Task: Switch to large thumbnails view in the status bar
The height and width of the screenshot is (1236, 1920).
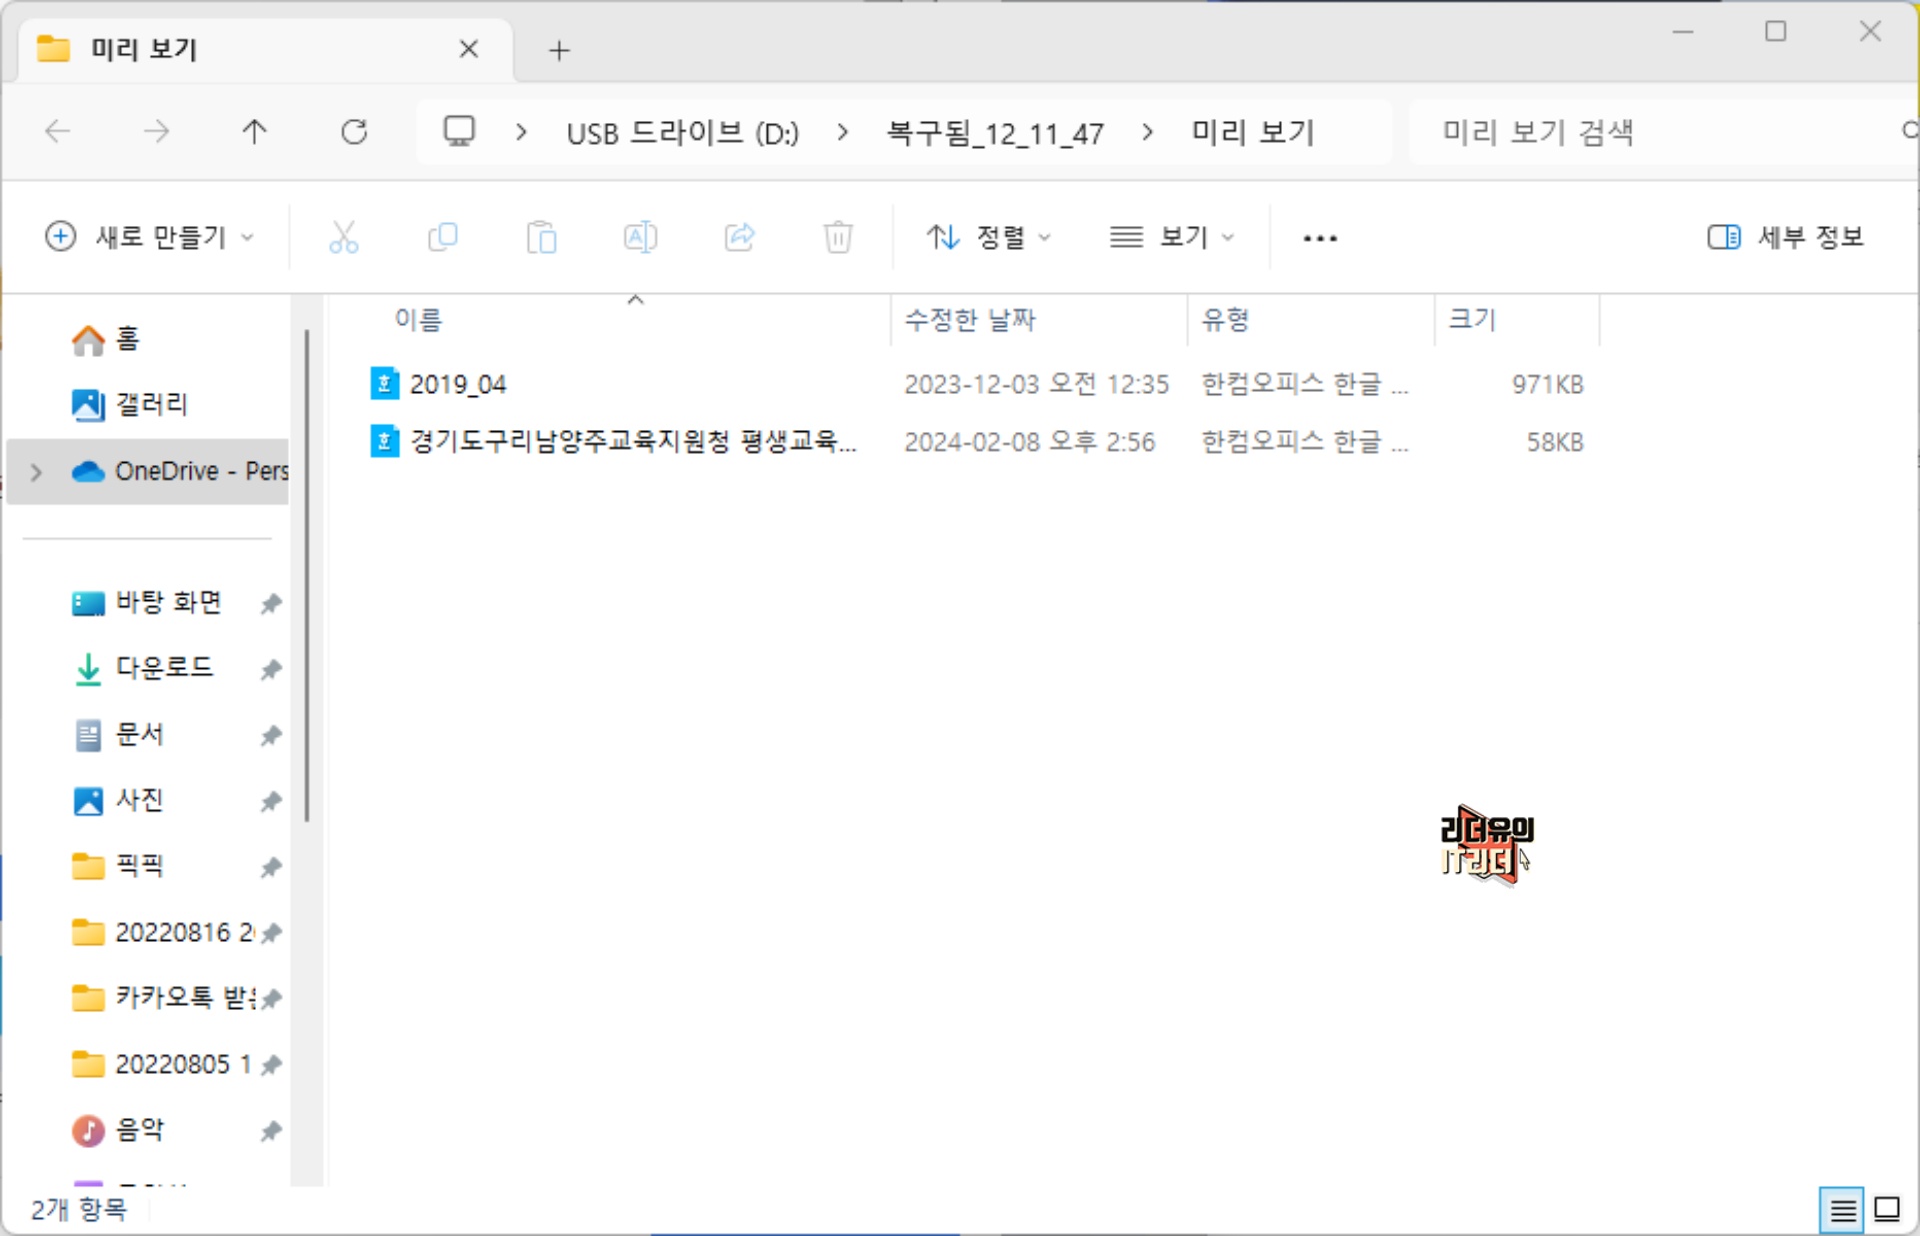Action: [1887, 1210]
